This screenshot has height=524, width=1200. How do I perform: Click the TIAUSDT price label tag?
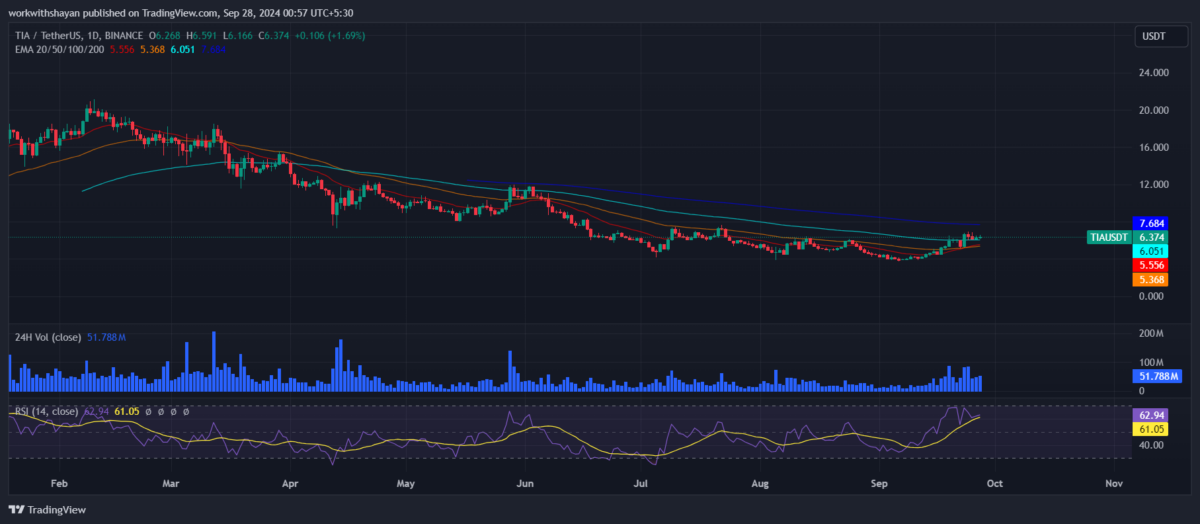pyautogui.click(x=1109, y=237)
